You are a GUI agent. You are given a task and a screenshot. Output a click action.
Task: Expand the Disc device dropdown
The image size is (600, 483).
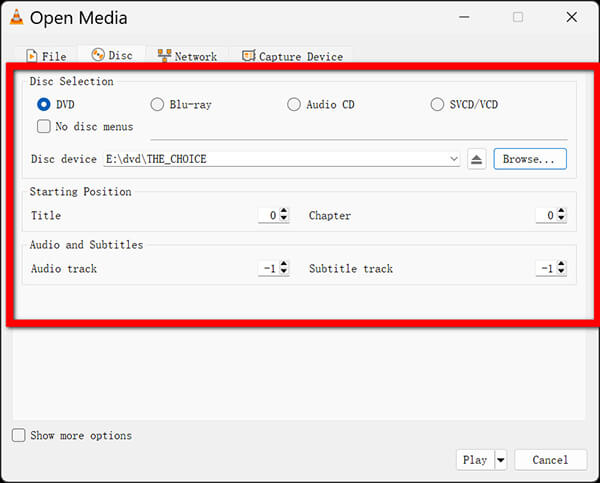pyautogui.click(x=454, y=159)
